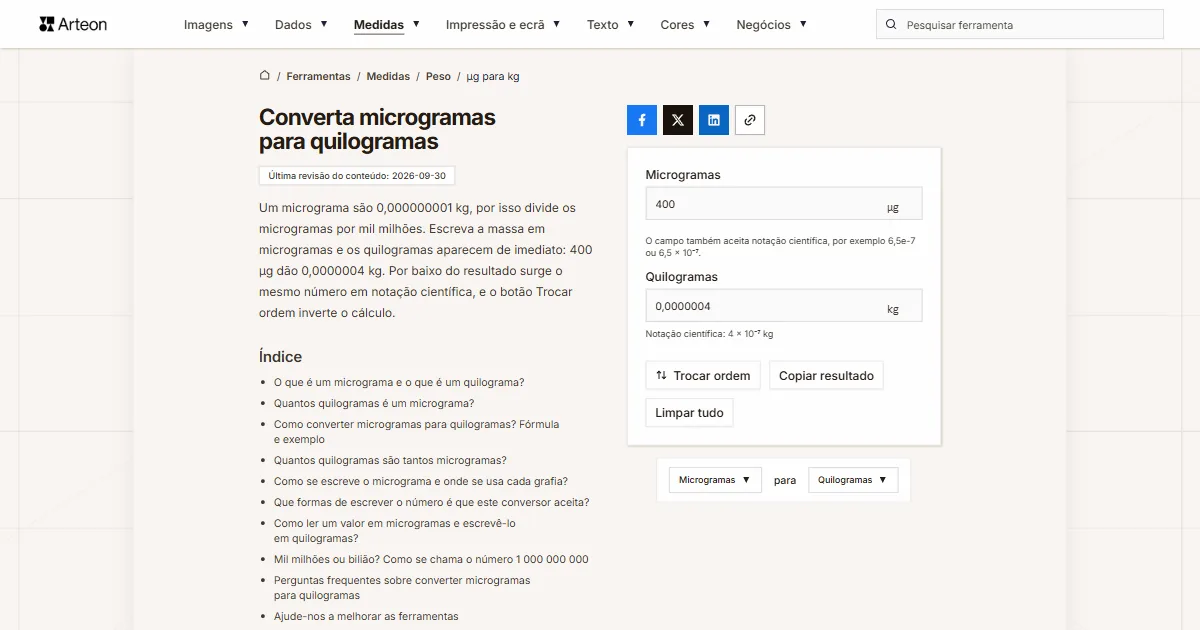
Task: Click Trocar ordem button
Action: tap(703, 376)
